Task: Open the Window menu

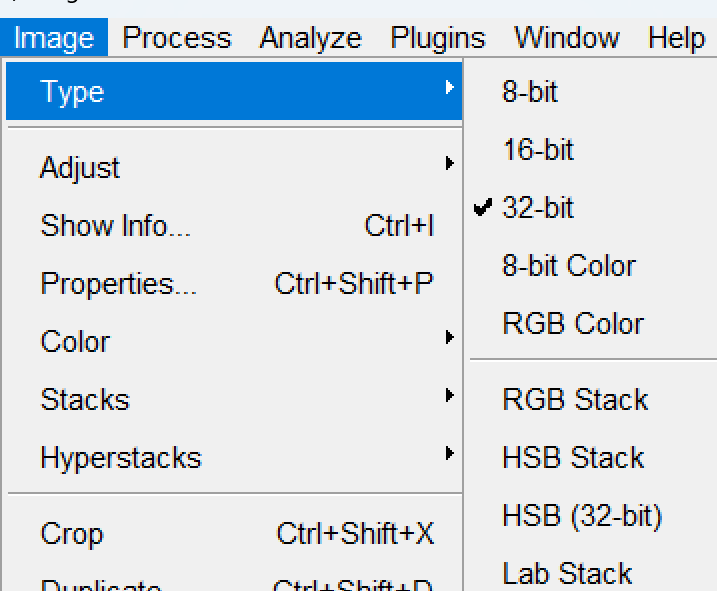Action: [566, 39]
